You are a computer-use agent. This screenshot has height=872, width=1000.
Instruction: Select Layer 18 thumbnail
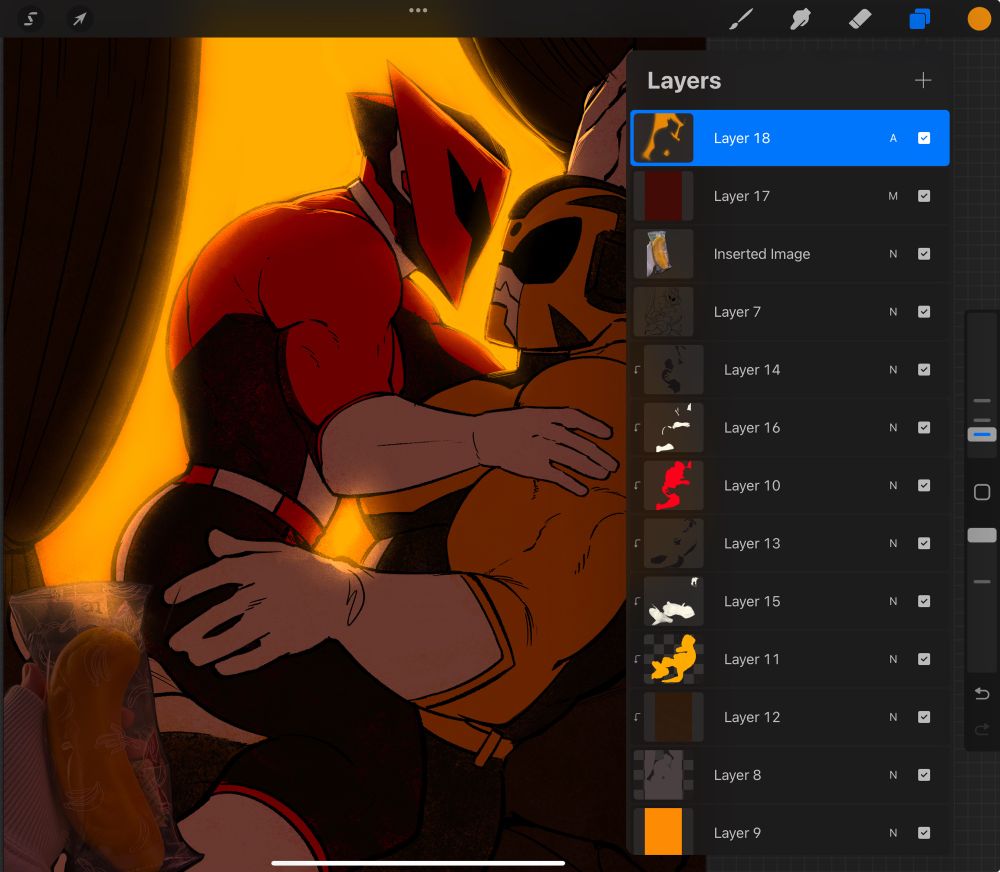pyautogui.click(x=663, y=138)
